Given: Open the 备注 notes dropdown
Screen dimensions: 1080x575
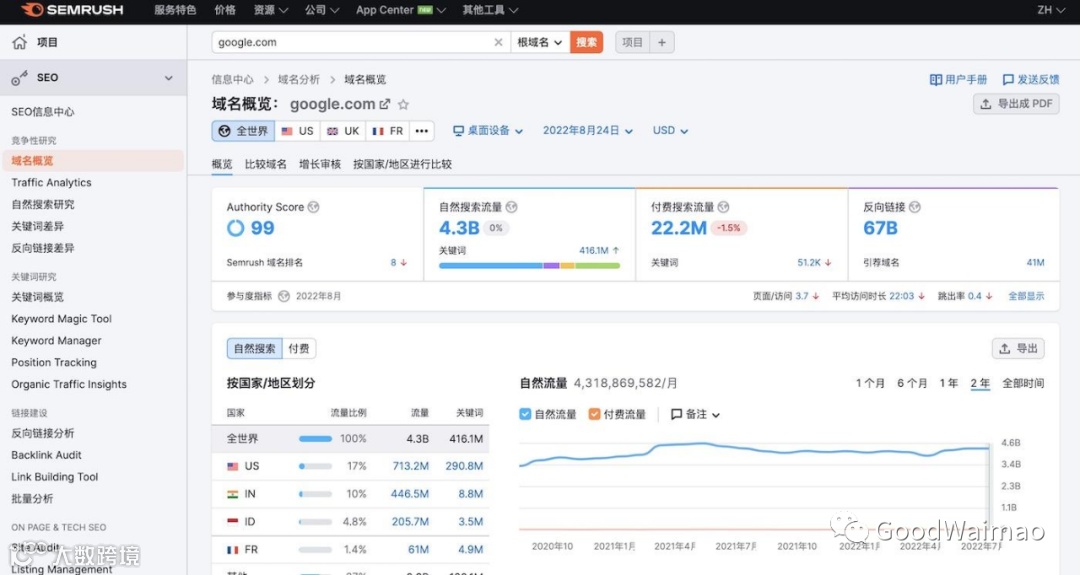Looking at the screenshot, I should pos(696,414).
